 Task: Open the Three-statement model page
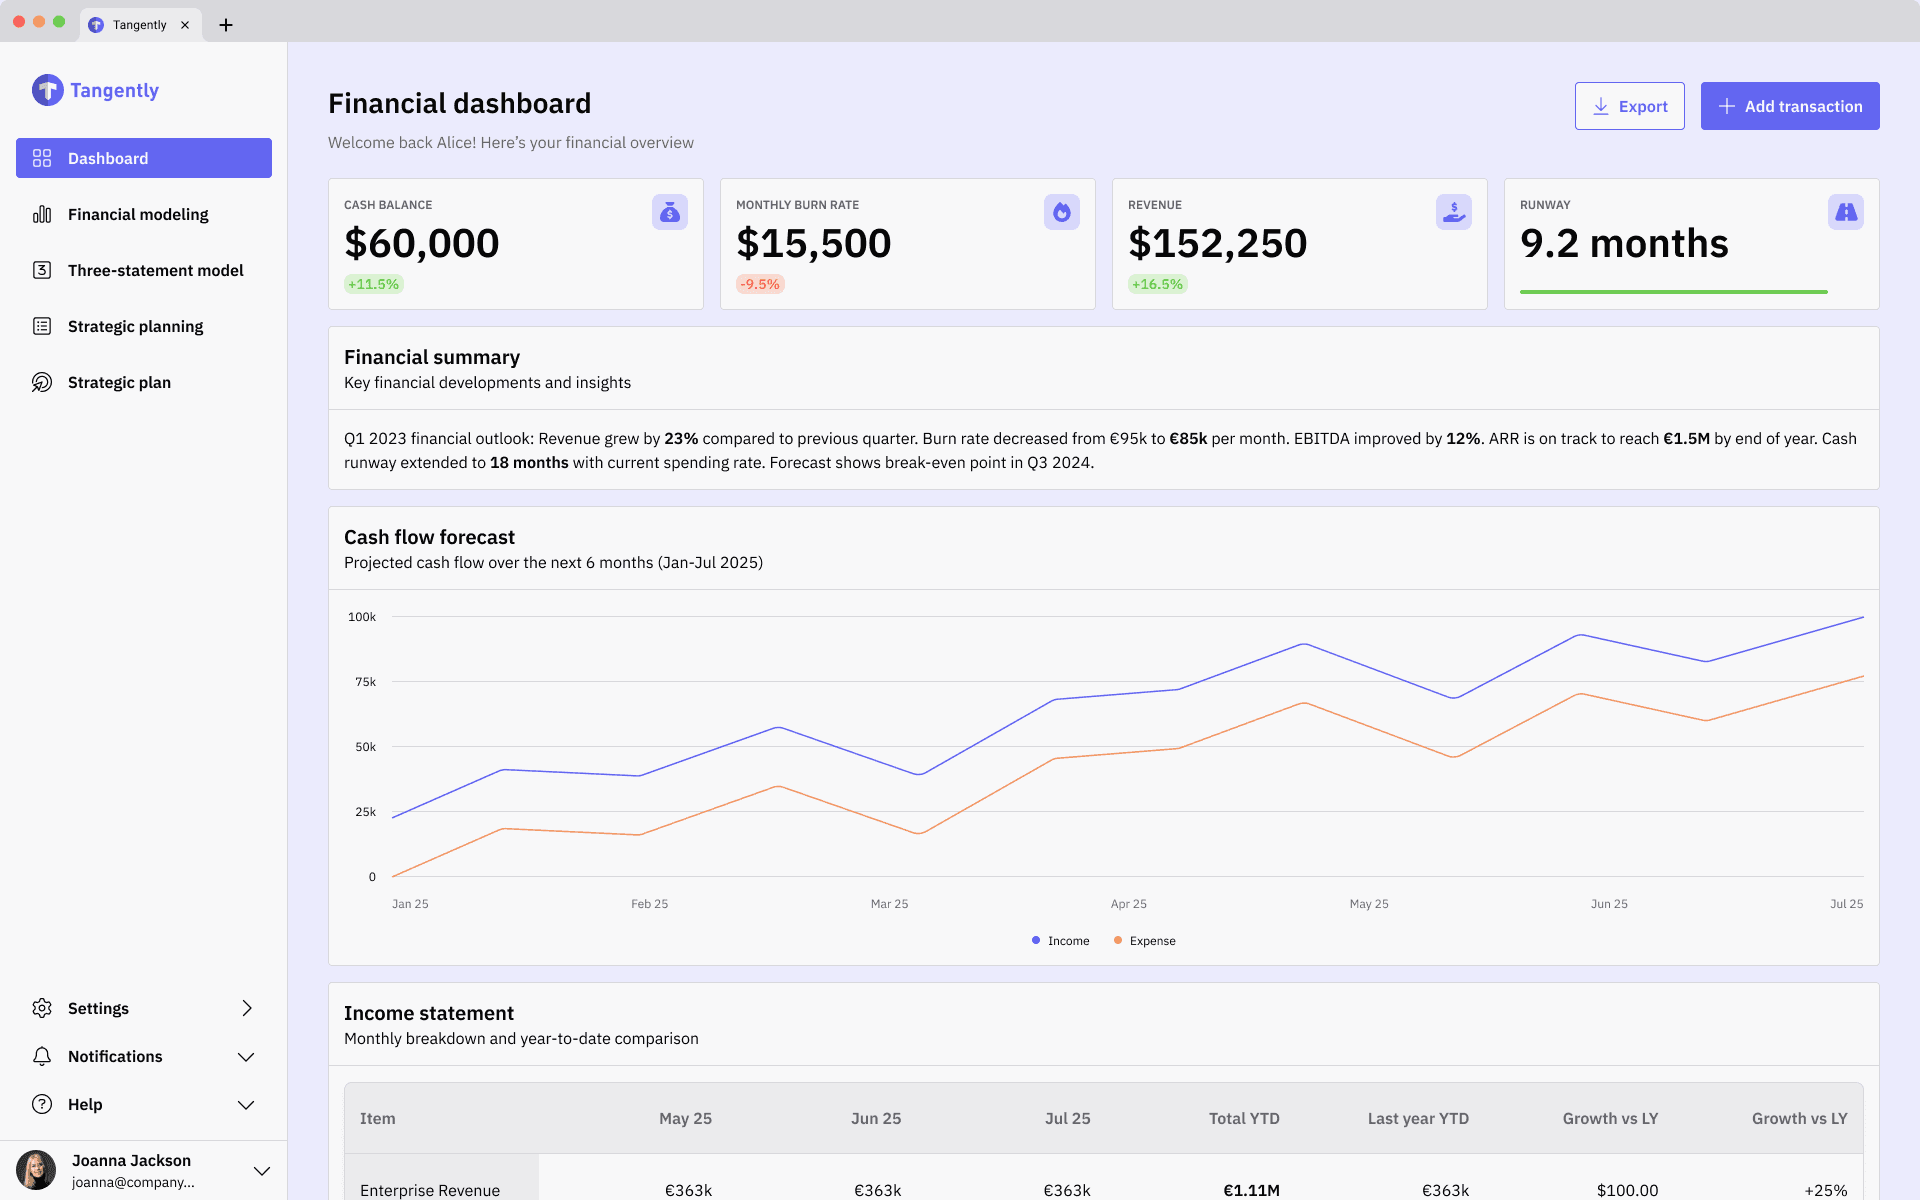pos(155,270)
